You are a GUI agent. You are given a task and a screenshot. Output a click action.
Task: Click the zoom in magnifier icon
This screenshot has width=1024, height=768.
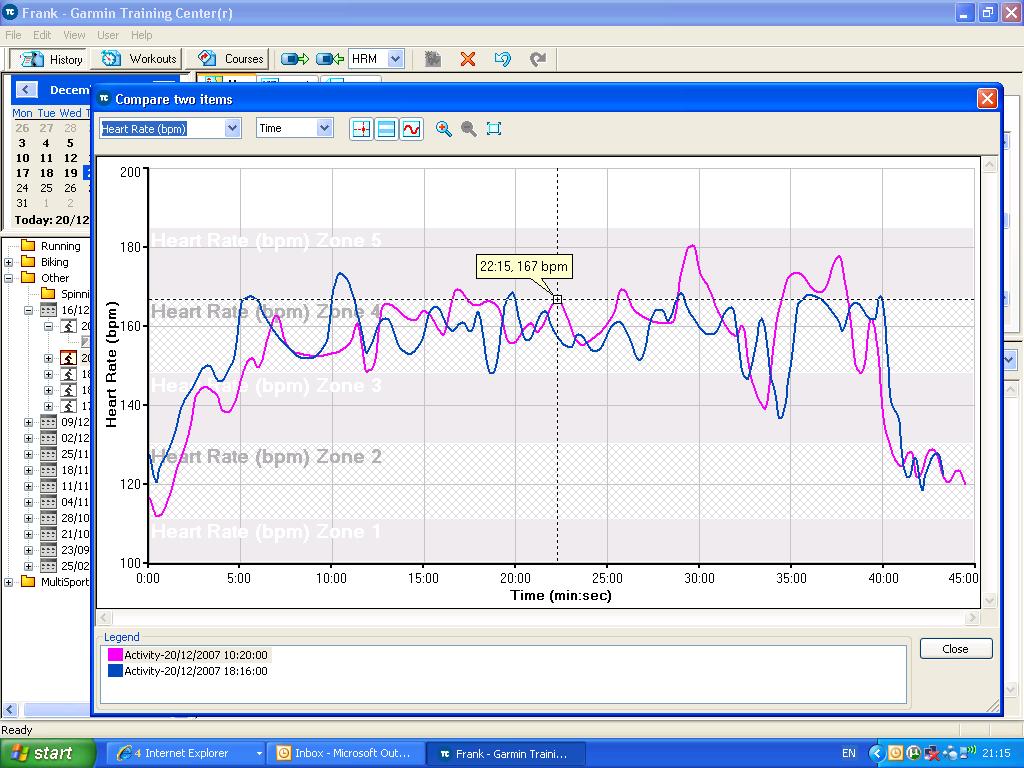pyautogui.click(x=444, y=129)
